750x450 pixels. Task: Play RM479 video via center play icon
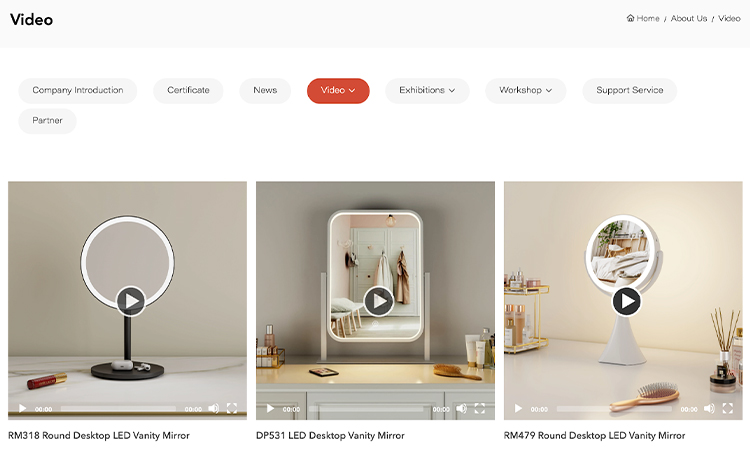[x=626, y=301]
